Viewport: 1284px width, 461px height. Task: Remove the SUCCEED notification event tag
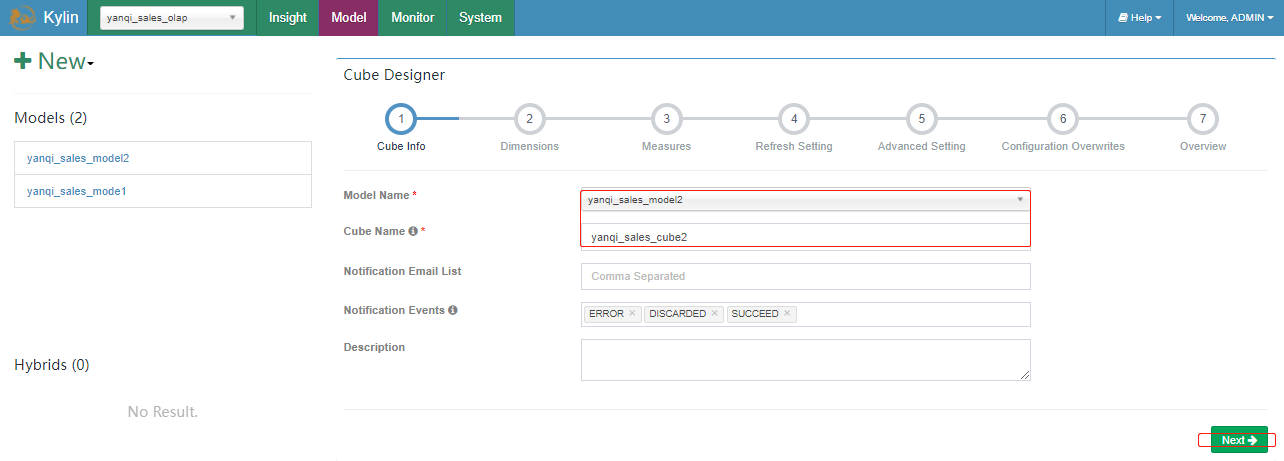(x=787, y=314)
